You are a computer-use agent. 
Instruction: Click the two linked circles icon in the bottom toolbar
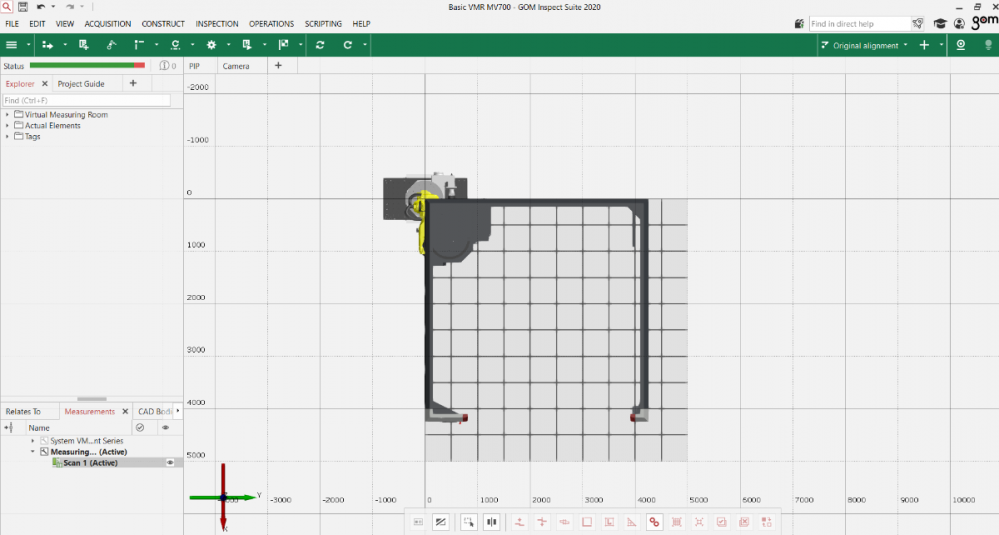point(654,522)
